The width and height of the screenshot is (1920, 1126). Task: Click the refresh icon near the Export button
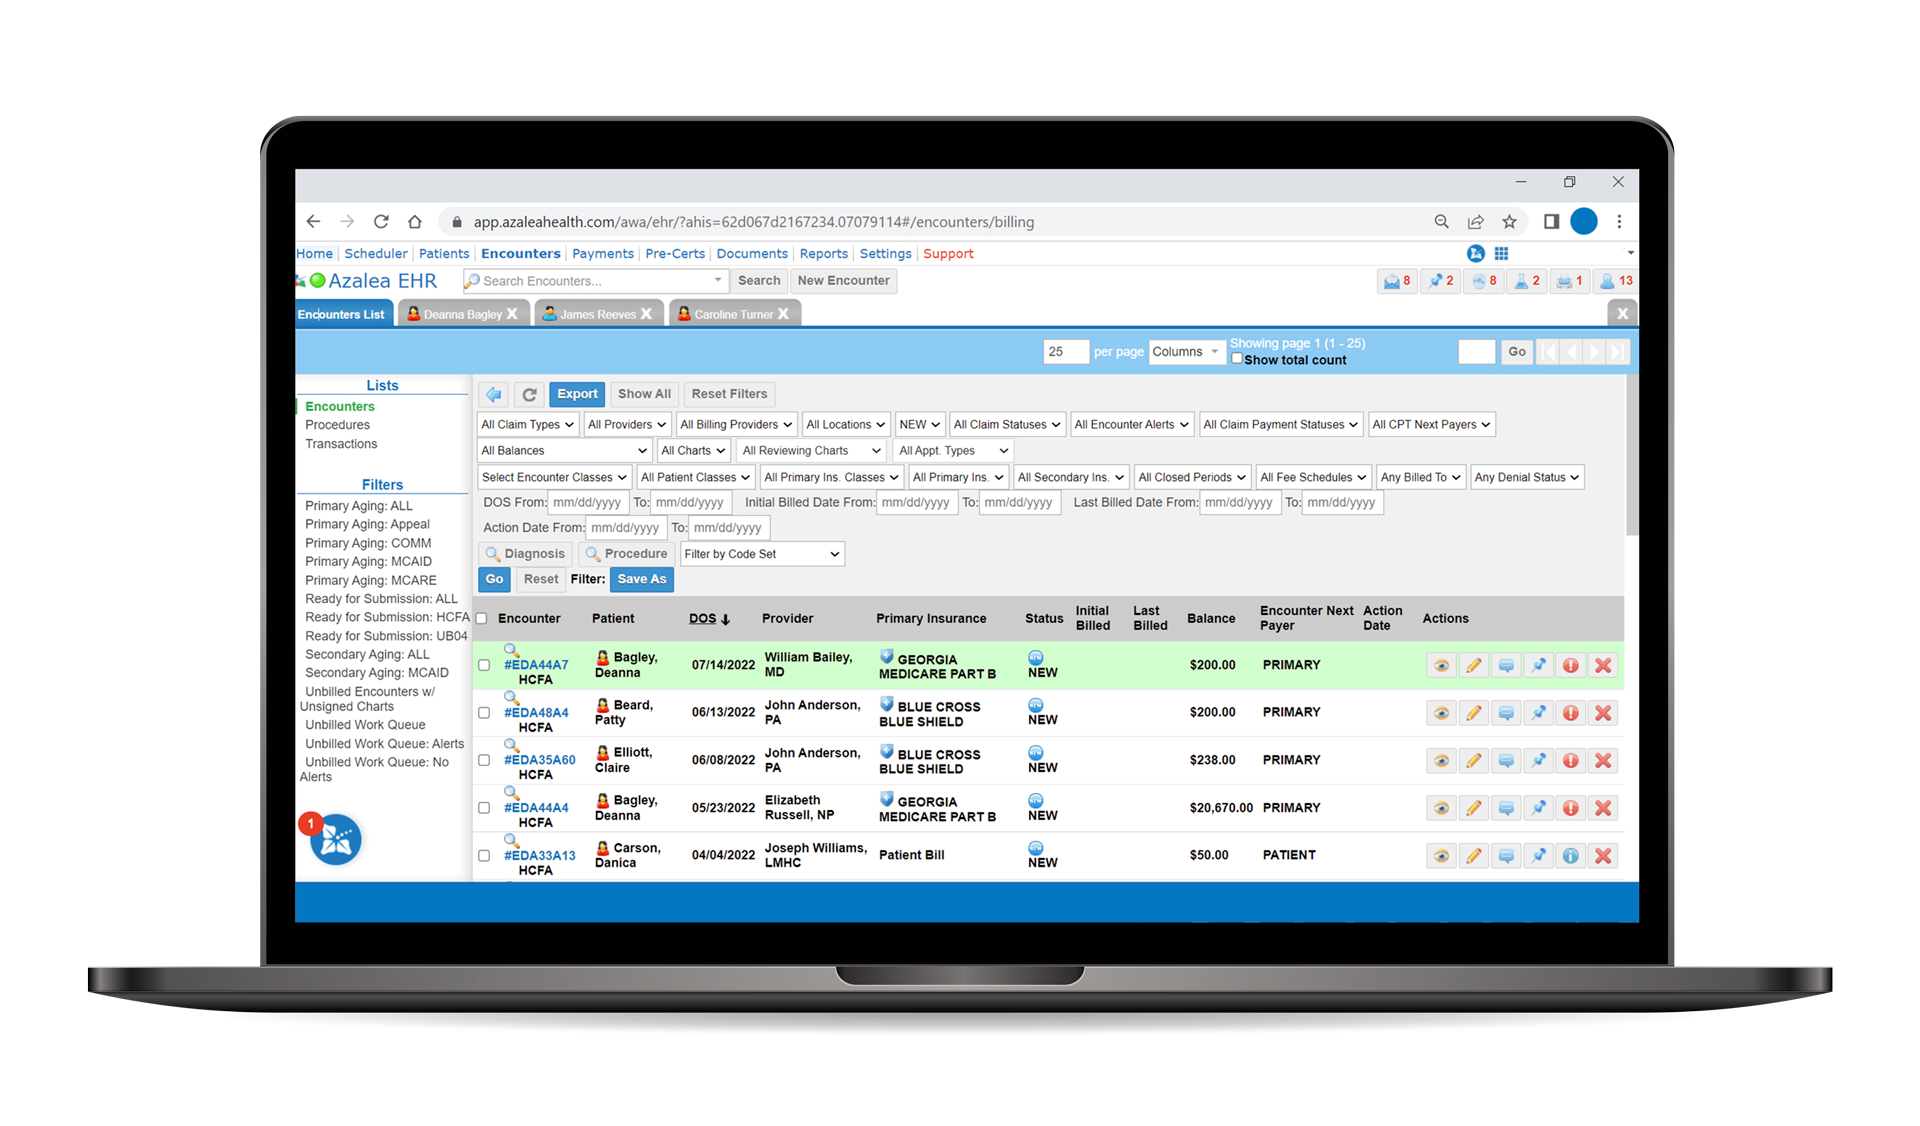(529, 393)
